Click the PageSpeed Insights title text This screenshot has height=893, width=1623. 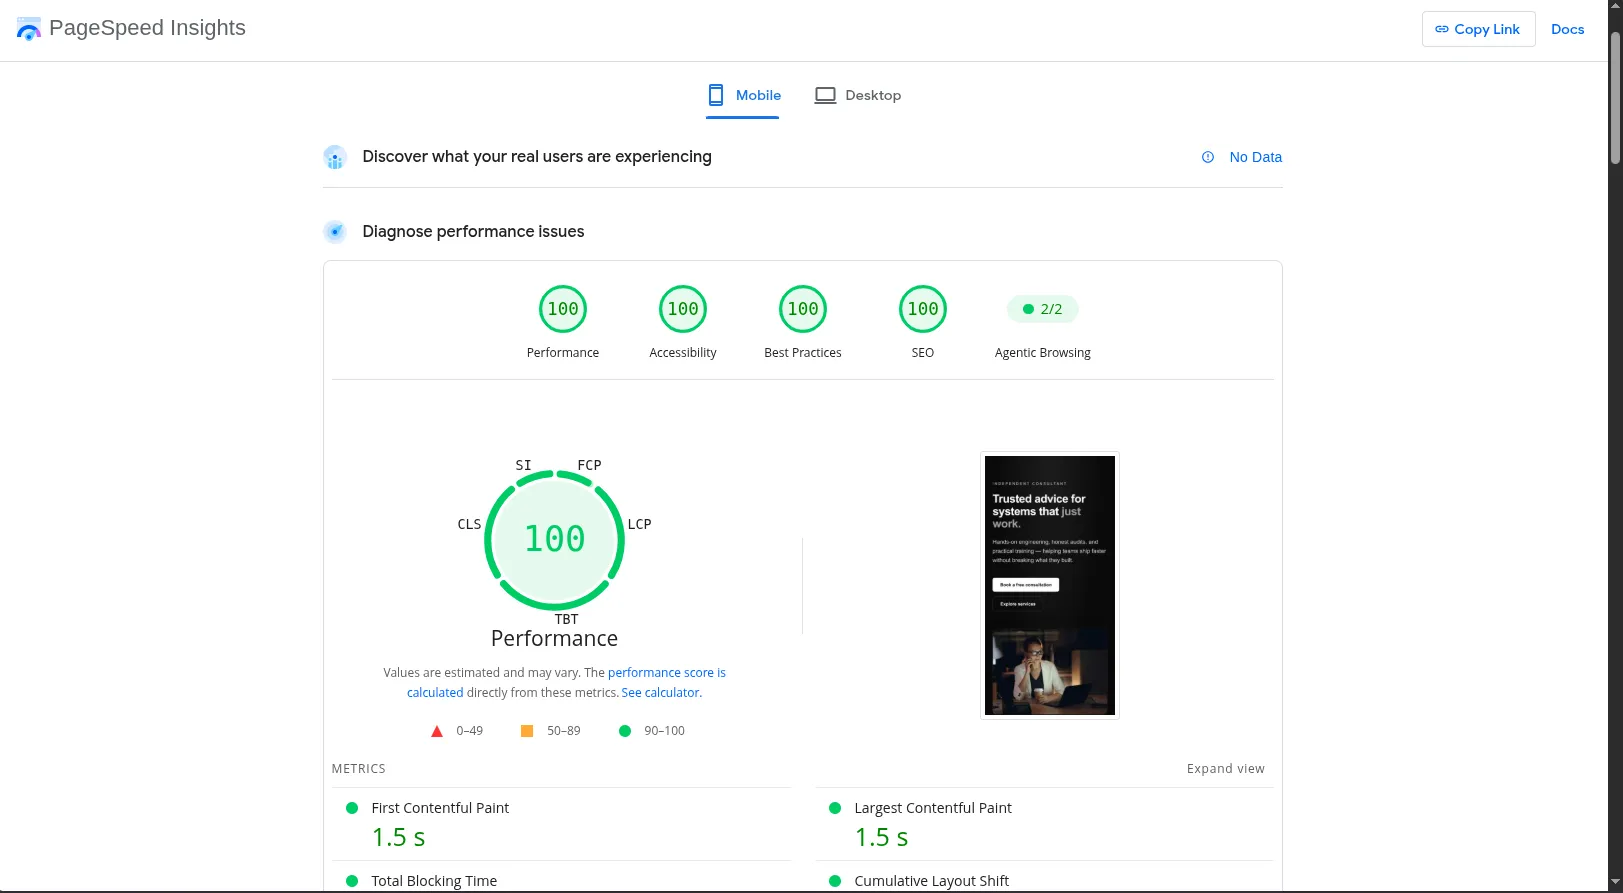[147, 28]
